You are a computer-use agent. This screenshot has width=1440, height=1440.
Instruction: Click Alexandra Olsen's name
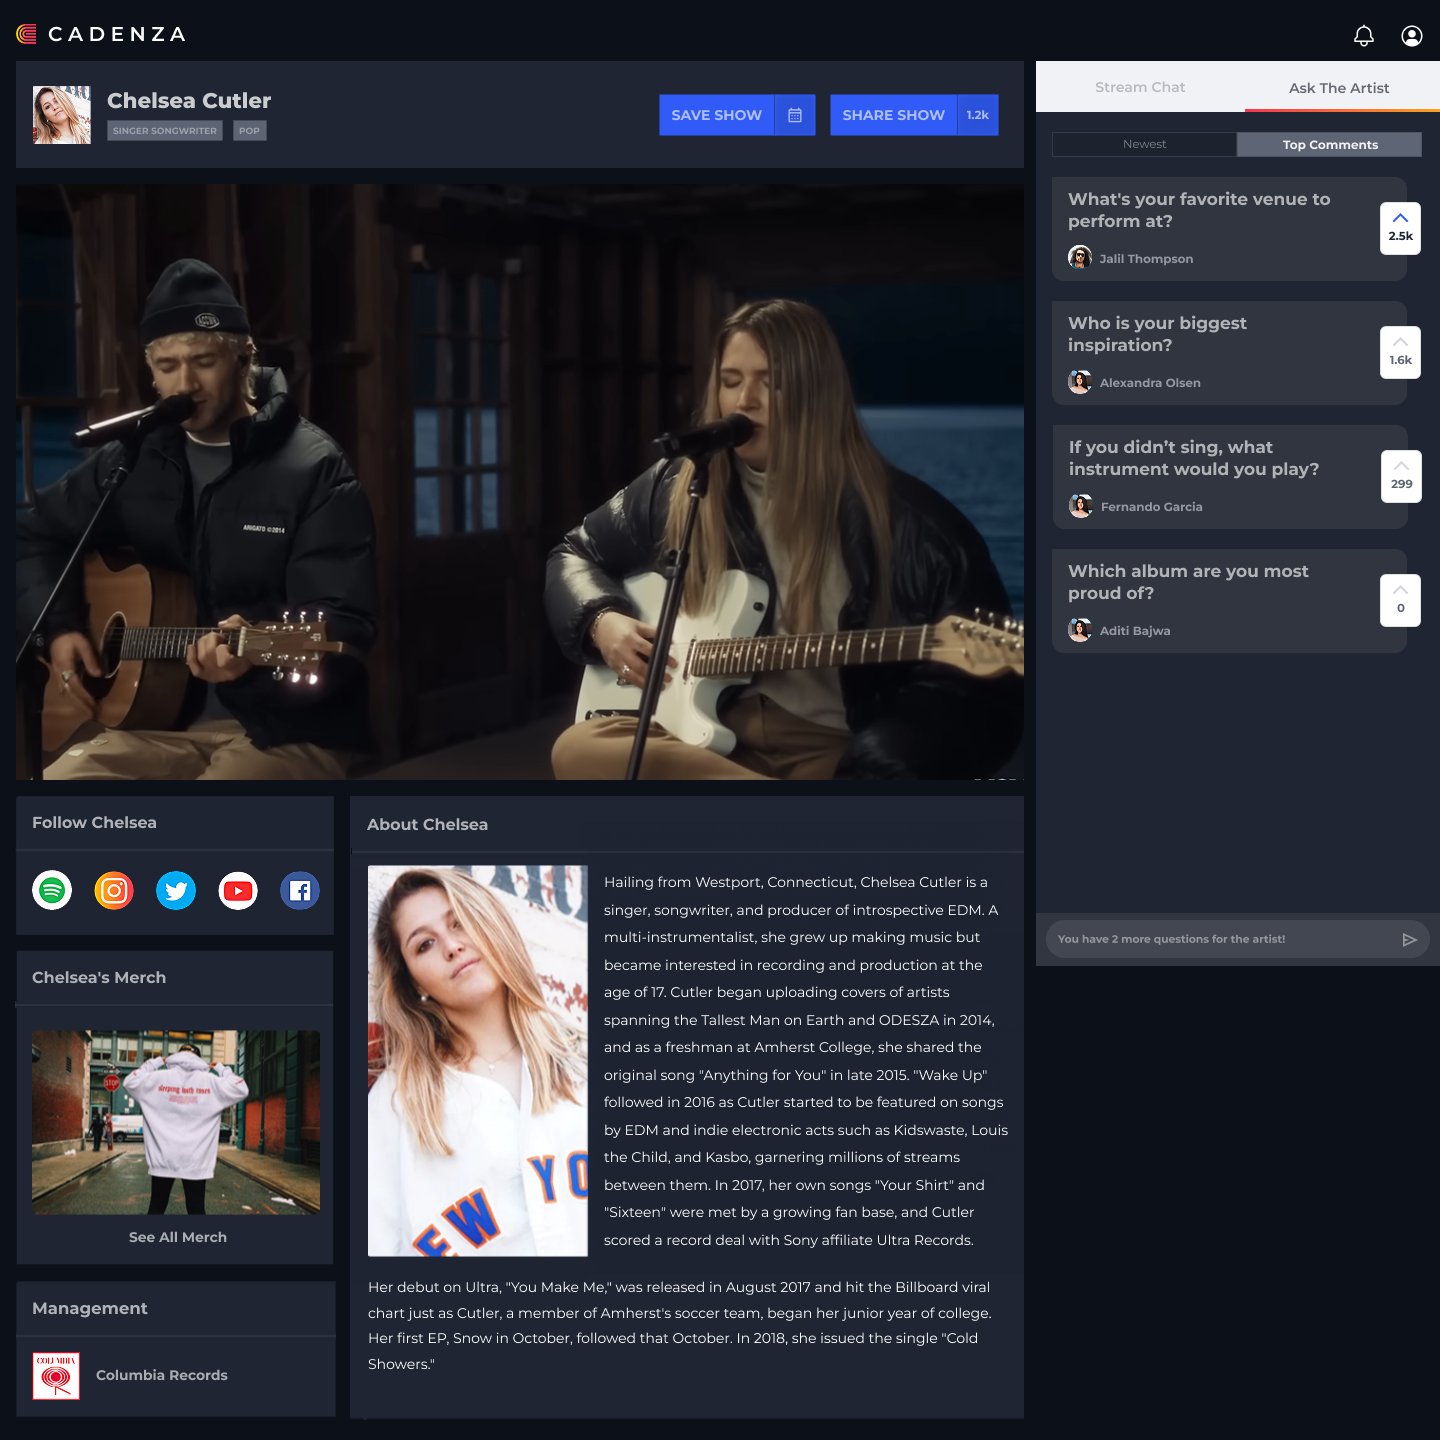pos(1150,383)
